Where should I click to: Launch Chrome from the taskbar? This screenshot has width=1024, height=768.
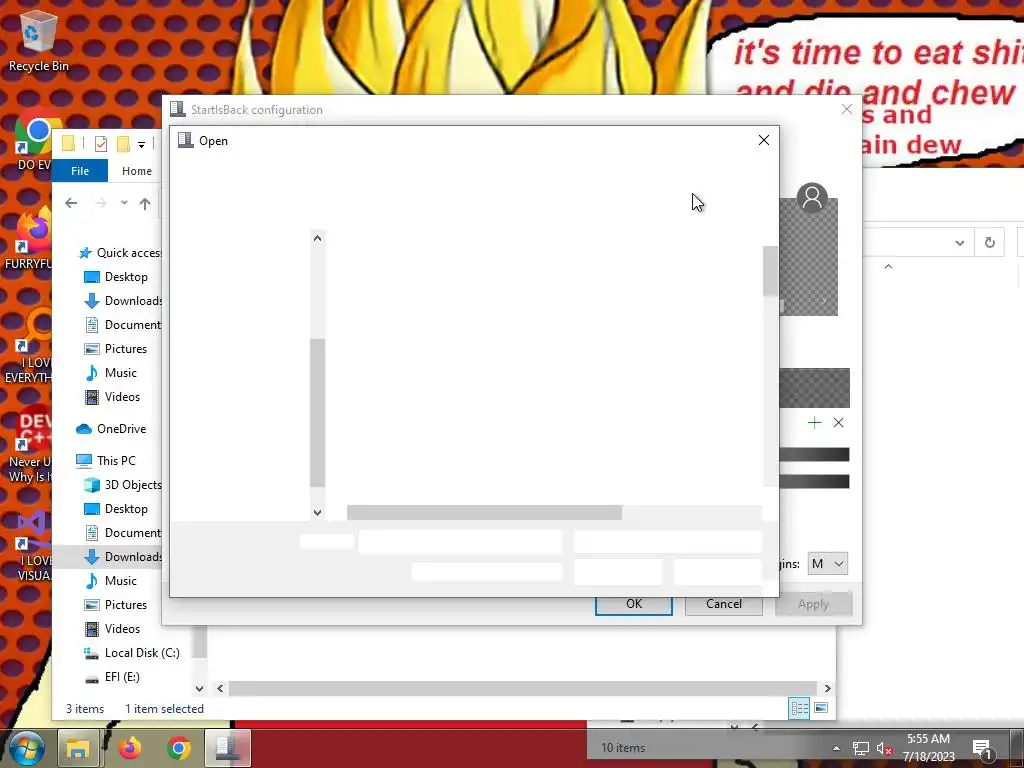point(179,748)
